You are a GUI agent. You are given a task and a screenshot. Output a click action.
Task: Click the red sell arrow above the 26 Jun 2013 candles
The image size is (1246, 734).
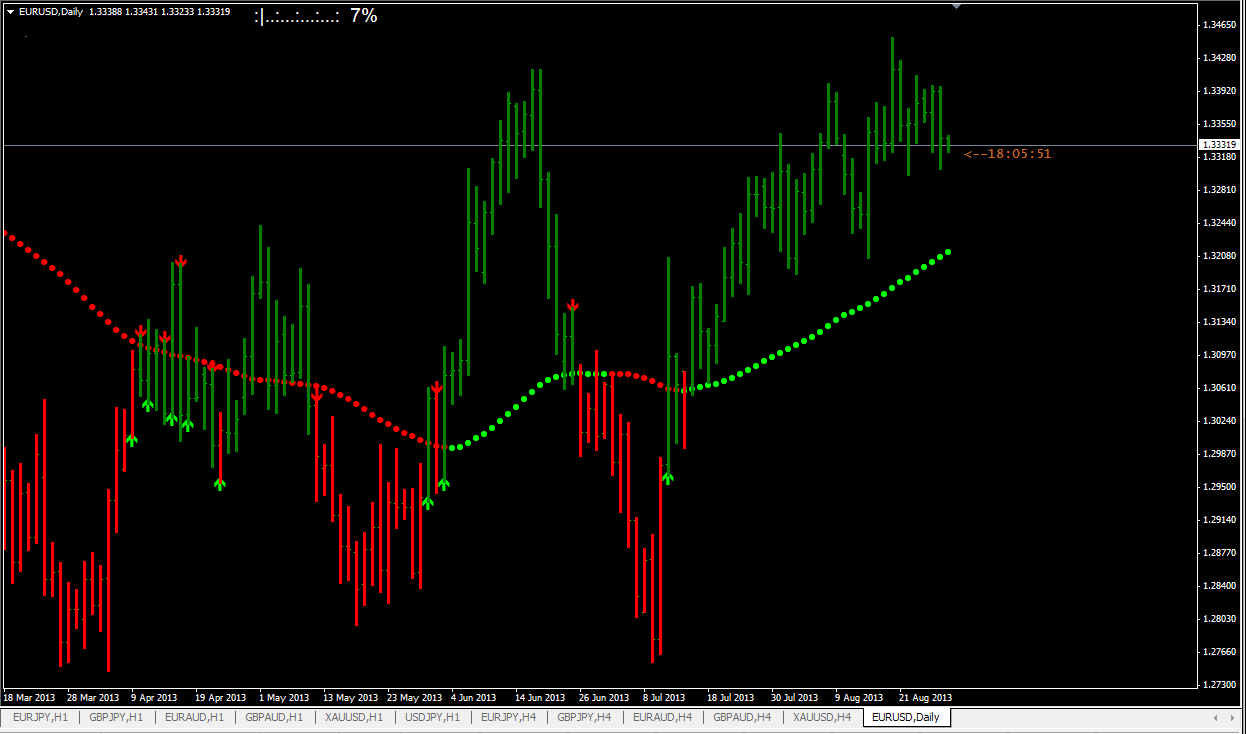573,305
